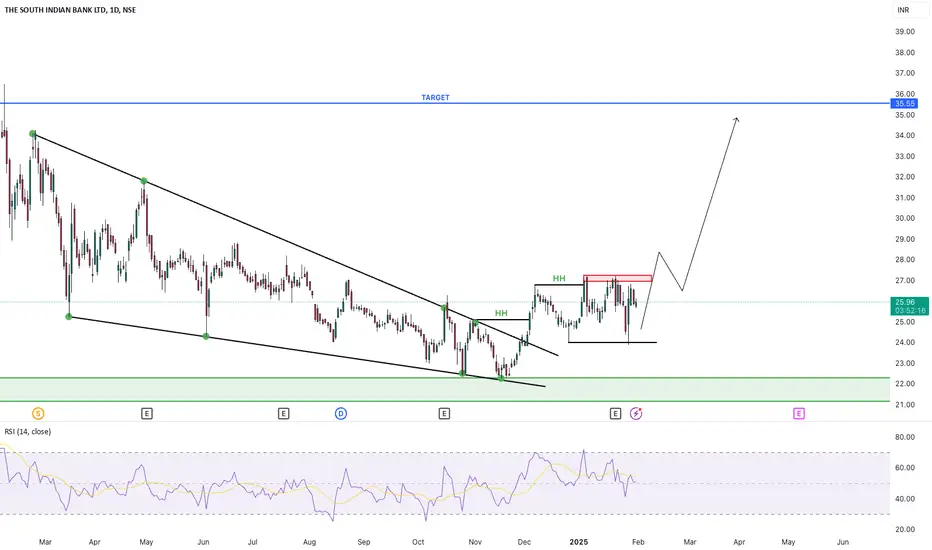Select the green support zone band
The image size is (932, 550).
tap(445, 389)
